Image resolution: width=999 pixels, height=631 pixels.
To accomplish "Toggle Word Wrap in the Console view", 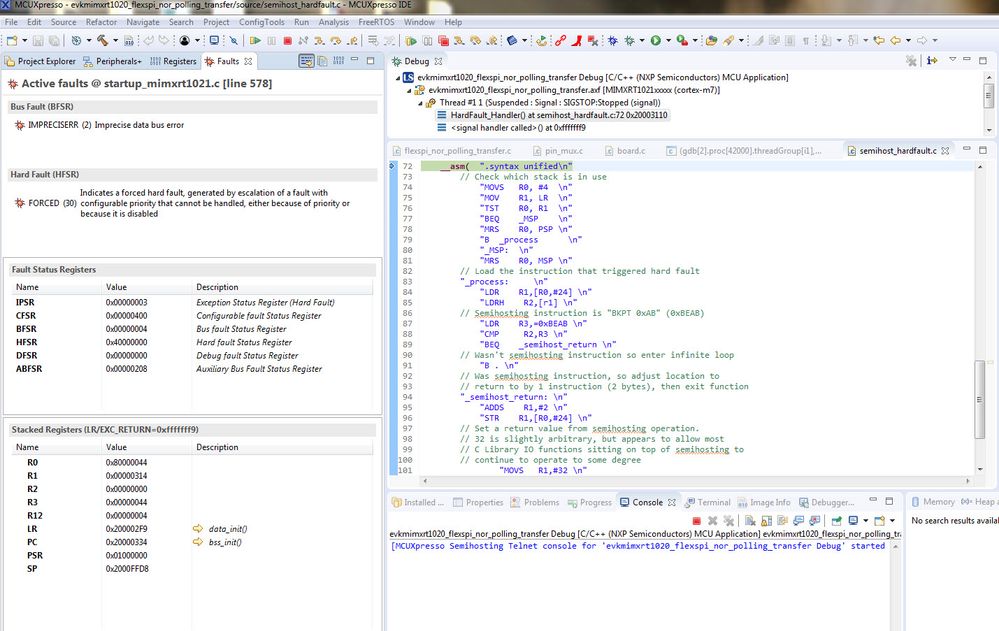I will (x=782, y=520).
